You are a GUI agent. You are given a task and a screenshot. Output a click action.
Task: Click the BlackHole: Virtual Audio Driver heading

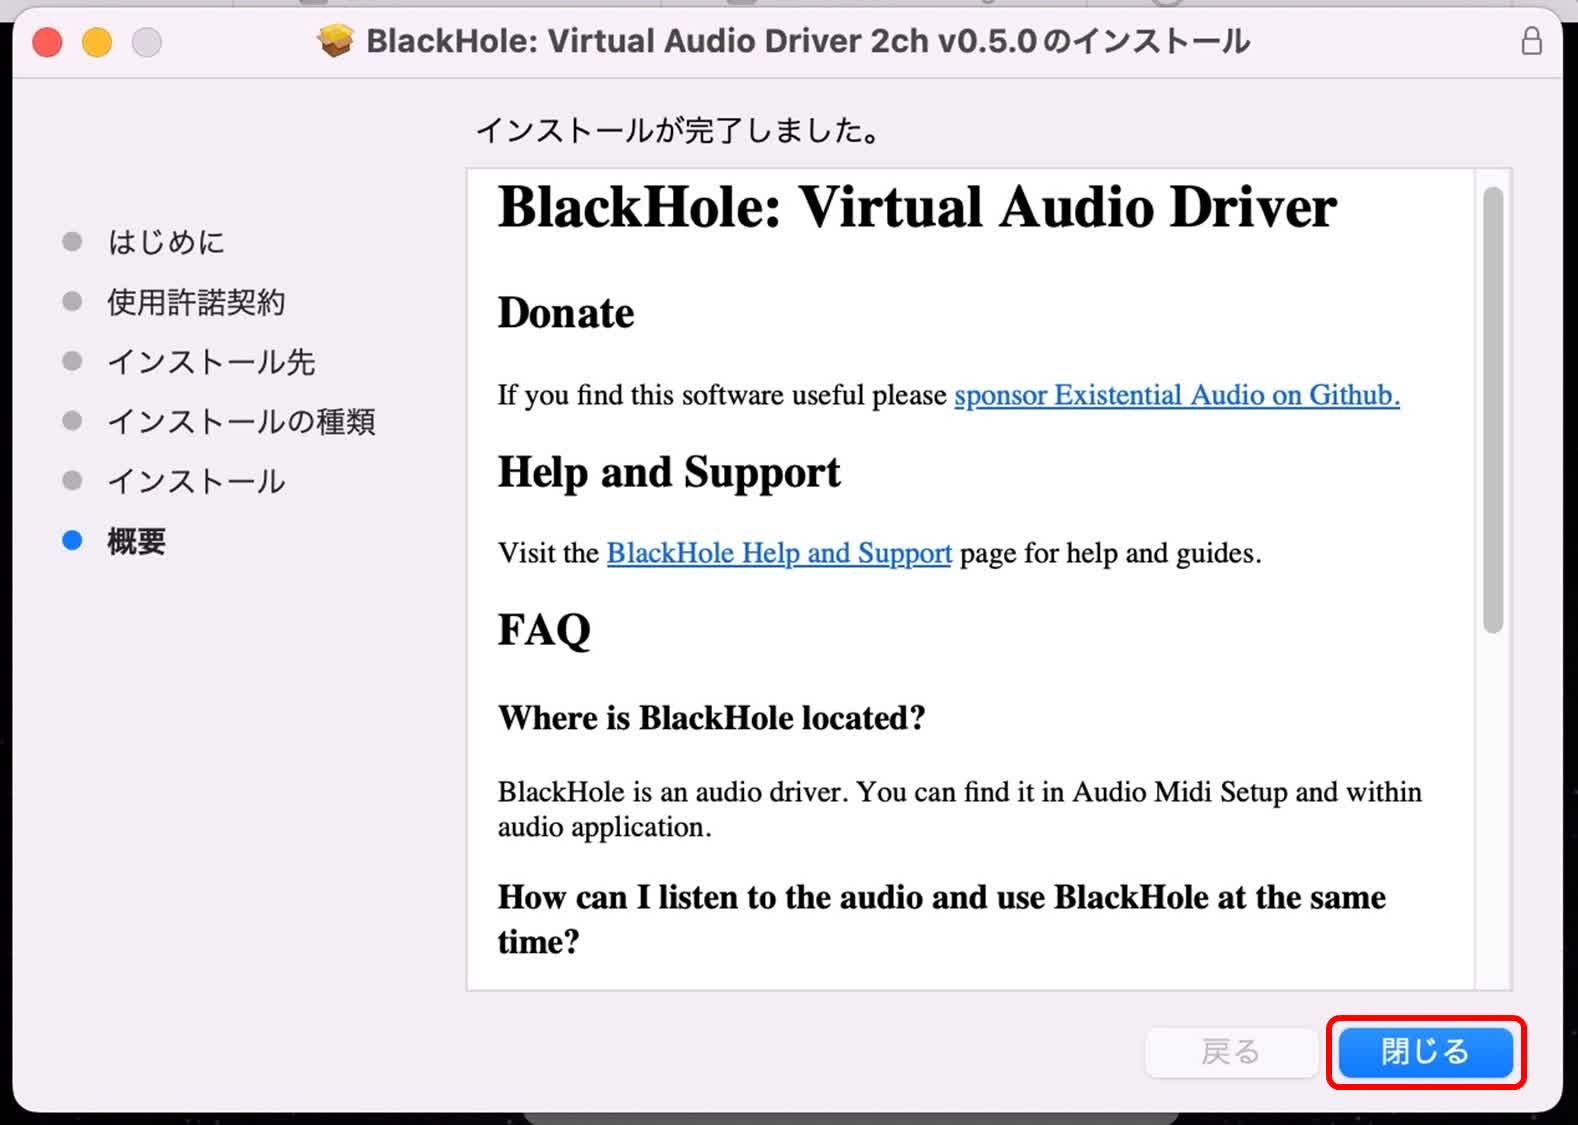click(x=917, y=207)
